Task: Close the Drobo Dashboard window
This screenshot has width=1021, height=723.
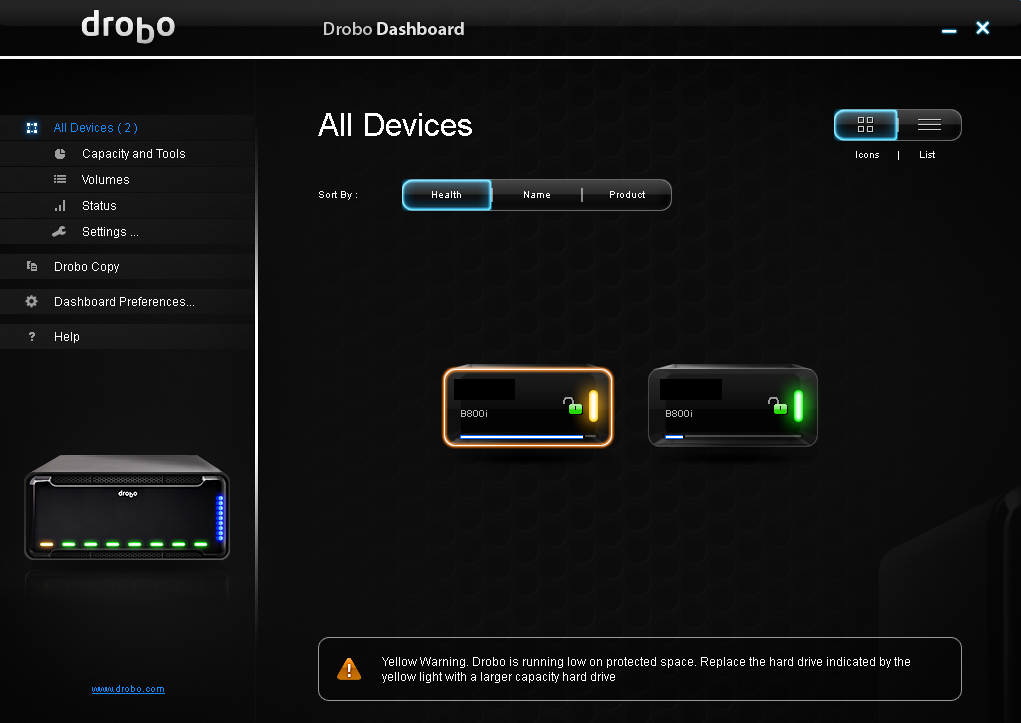Action: tap(983, 27)
